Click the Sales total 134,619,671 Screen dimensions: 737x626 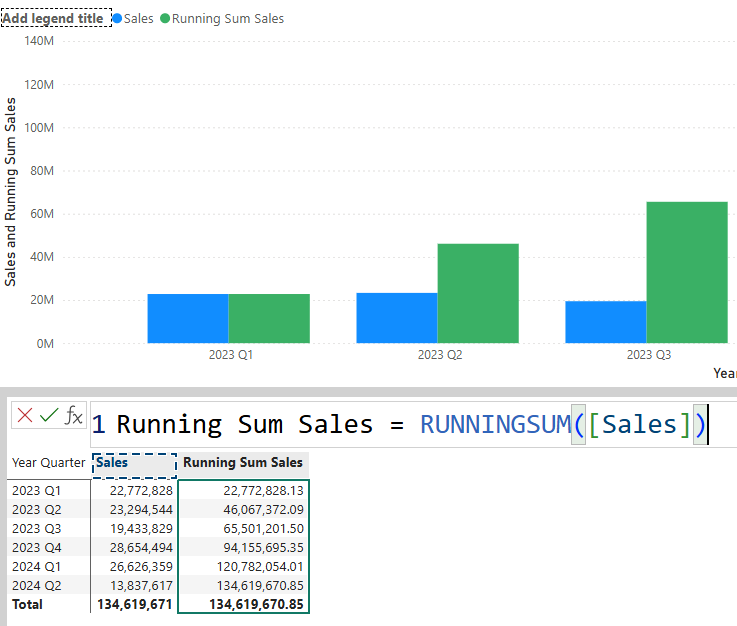[134, 604]
